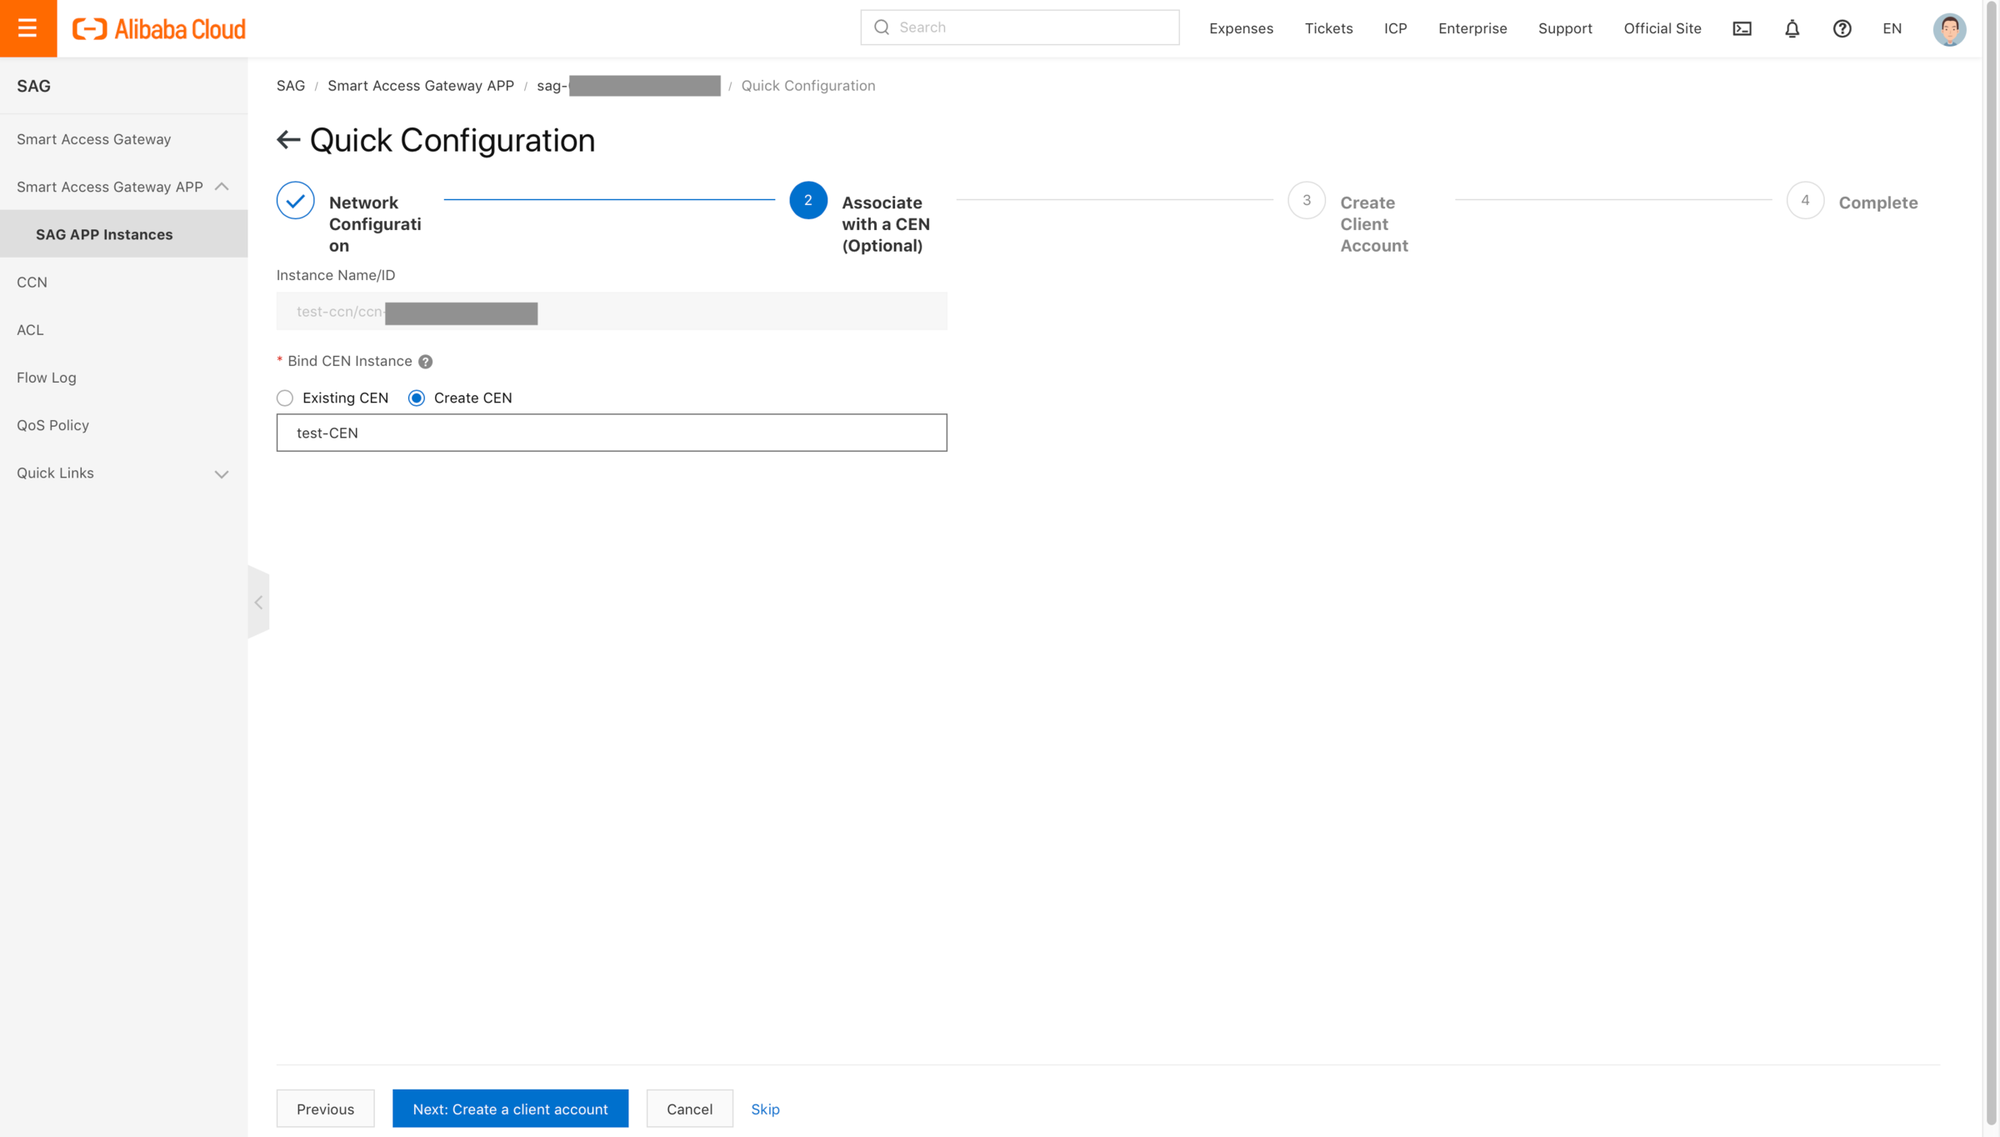This screenshot has width=2000, height=1137.
Task: Open the notifications bell
Action: click(1792, 29)
